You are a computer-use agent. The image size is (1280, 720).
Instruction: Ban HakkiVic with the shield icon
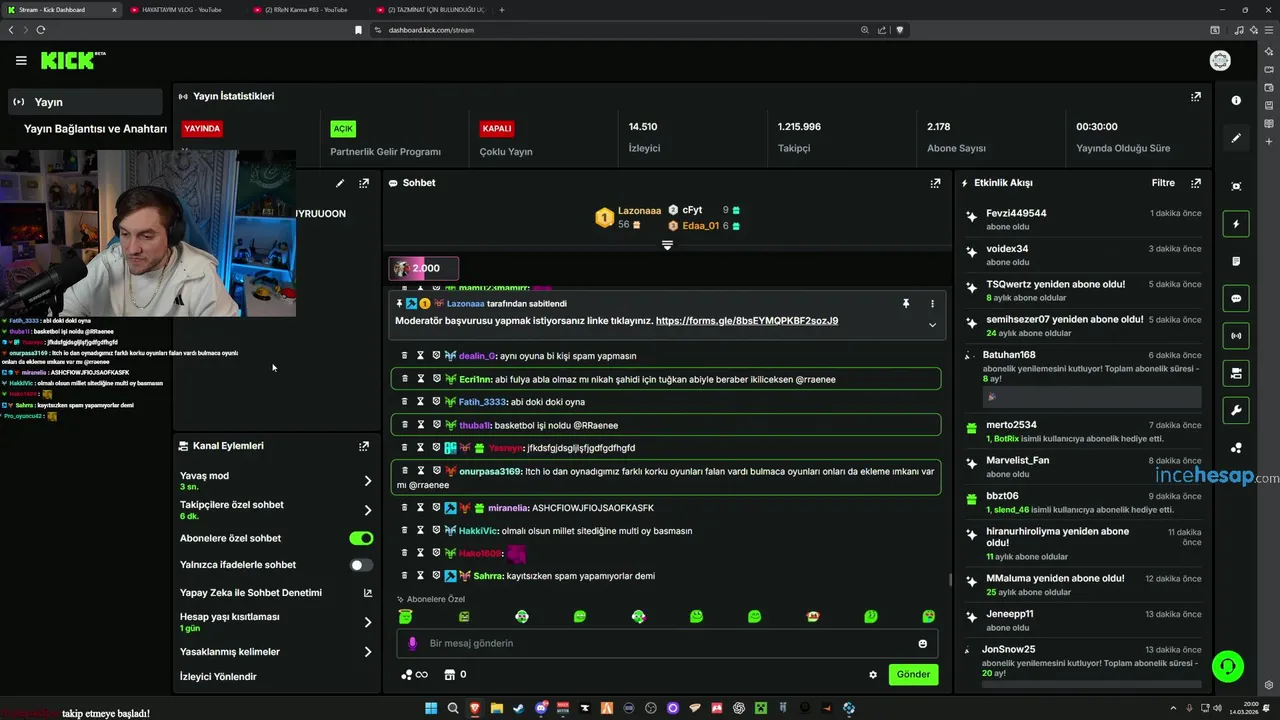pyautogui.click(x=436, y=531)
